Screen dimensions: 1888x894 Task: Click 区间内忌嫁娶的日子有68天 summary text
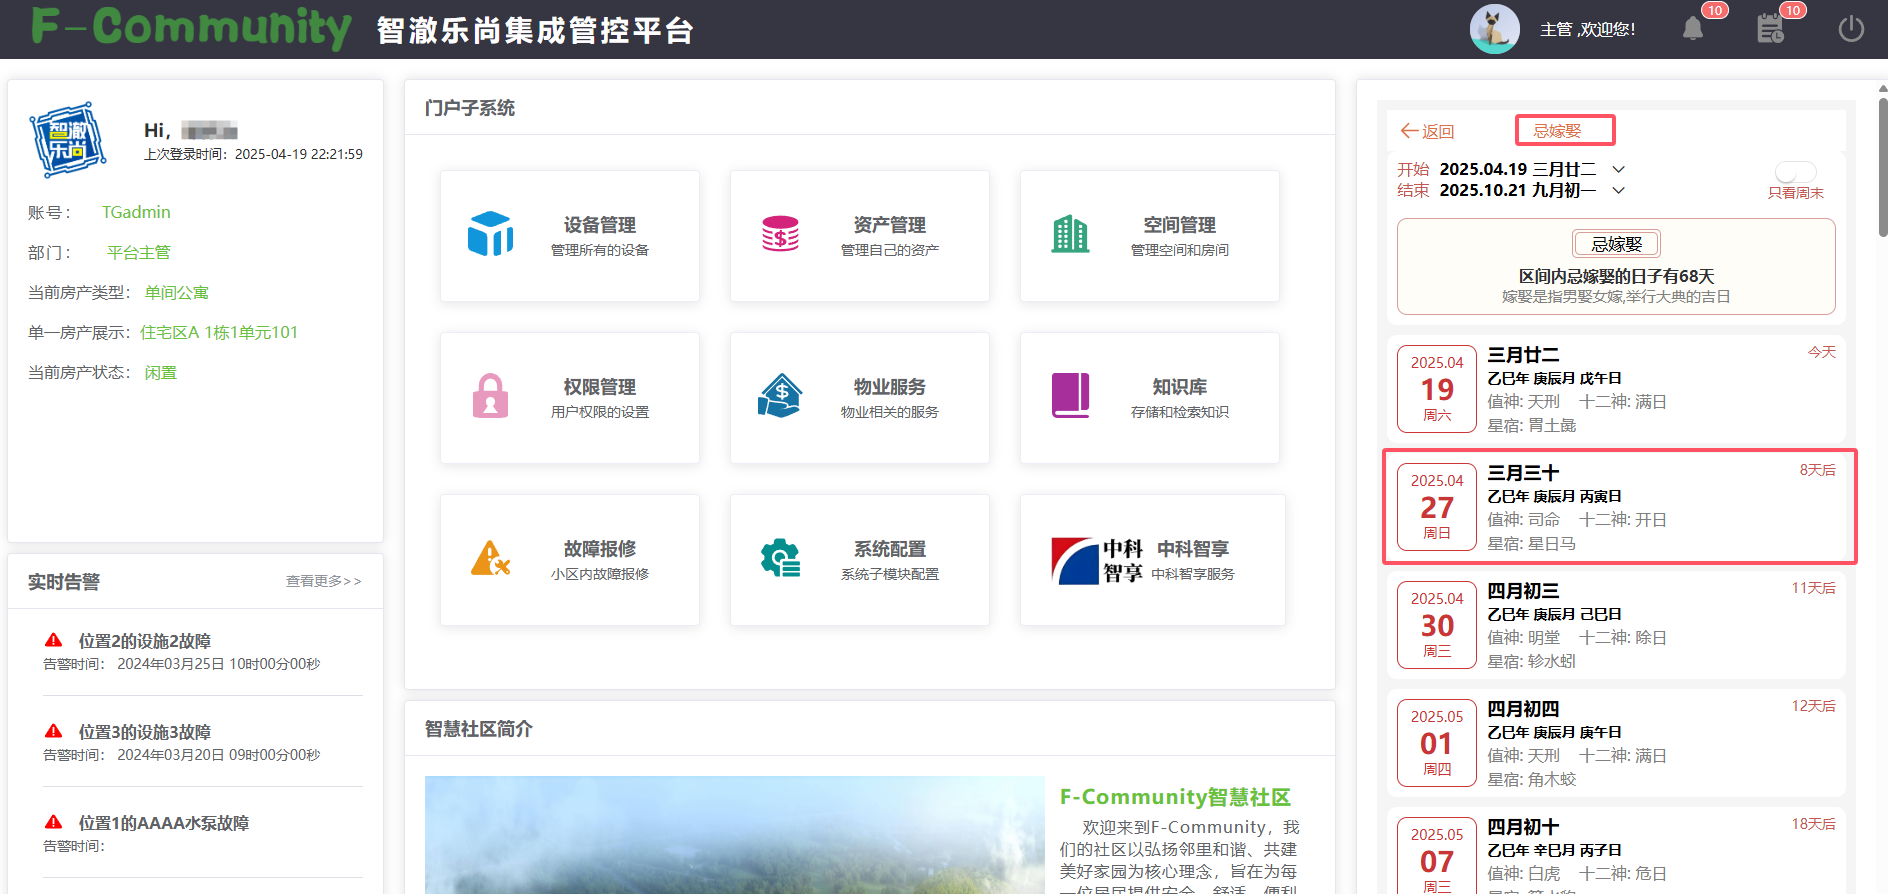pyautogui.click(x=1616, y=276)
